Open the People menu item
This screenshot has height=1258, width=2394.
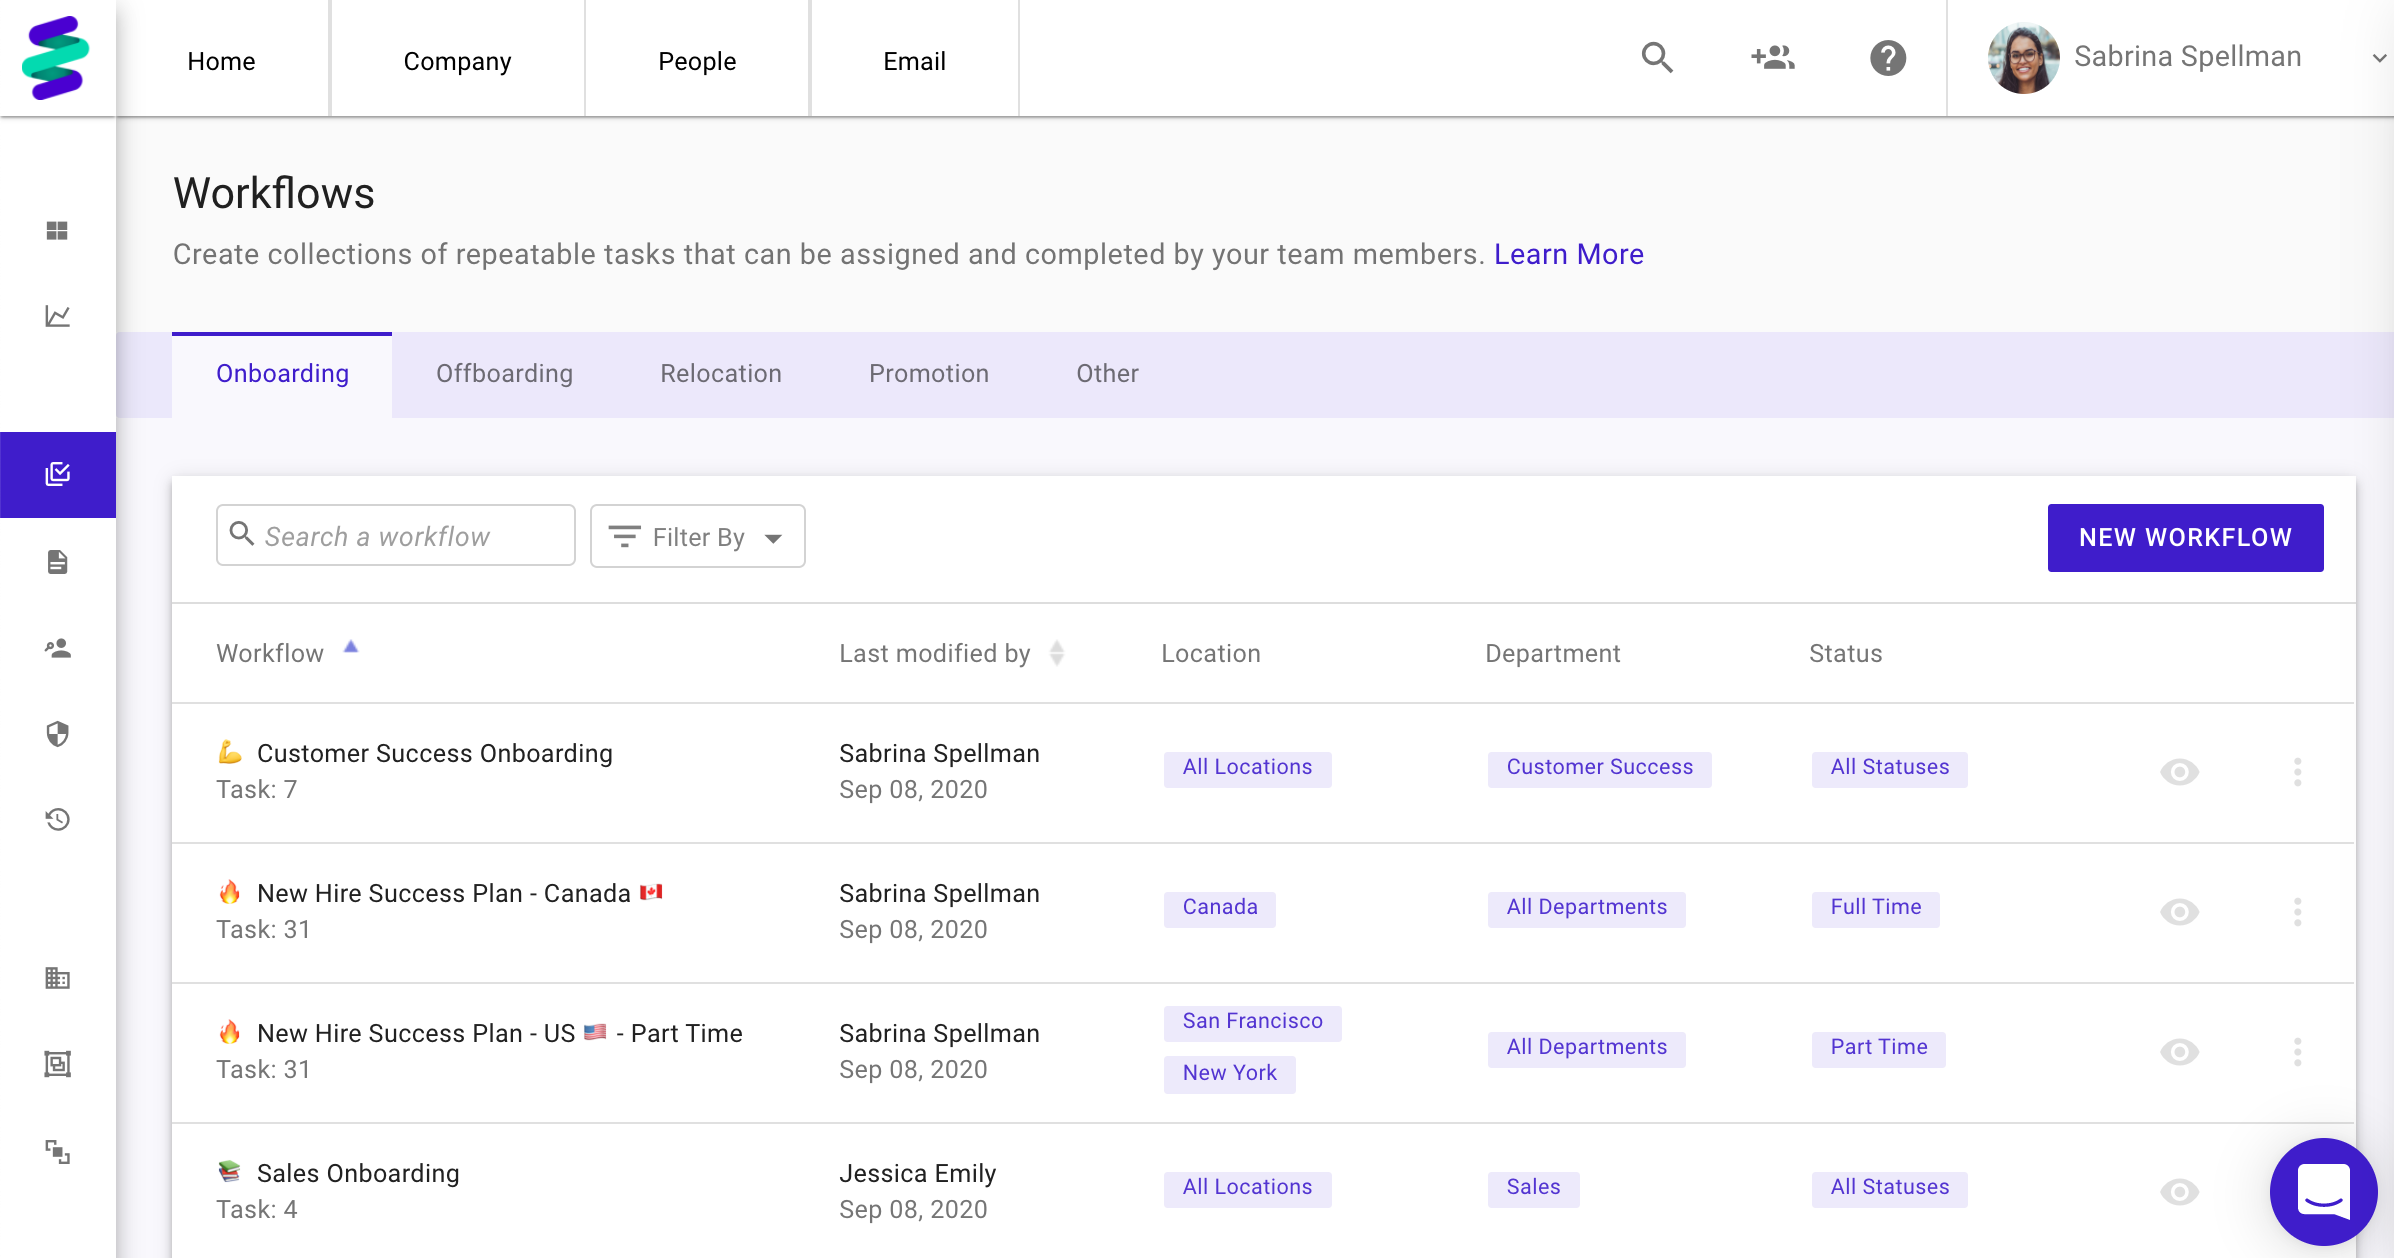click(697, 61)
